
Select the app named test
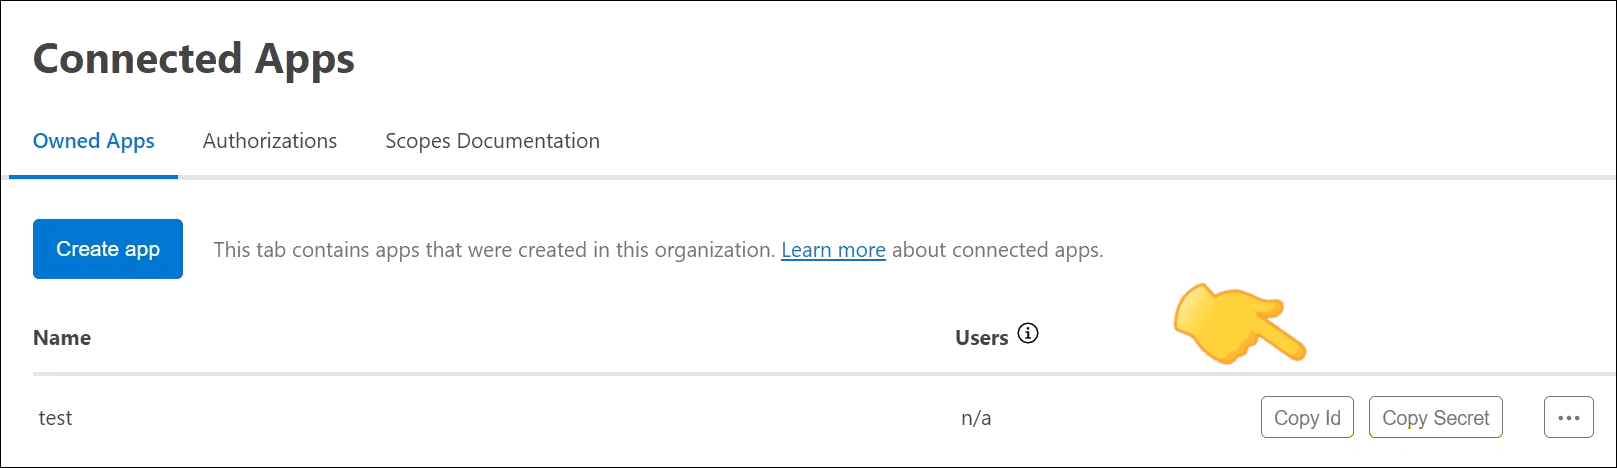click(x=56, y=418)
